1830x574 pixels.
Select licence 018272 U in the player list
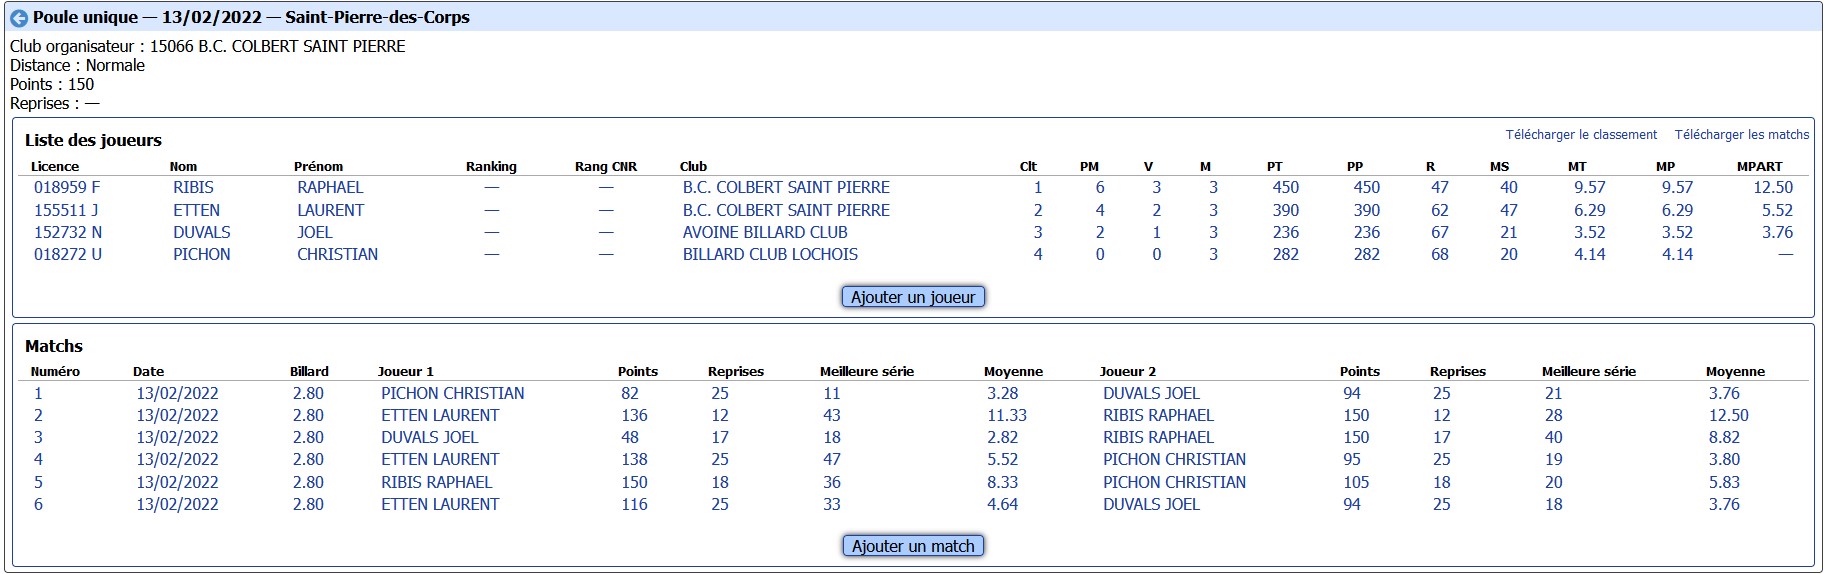click(x=68, y=254)
